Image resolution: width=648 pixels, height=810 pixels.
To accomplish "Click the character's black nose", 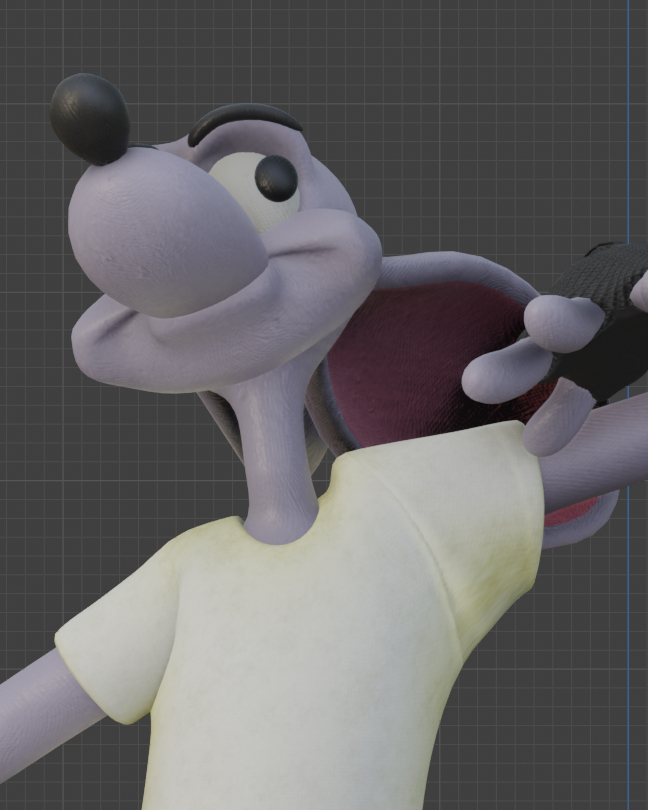I will 90,118.
